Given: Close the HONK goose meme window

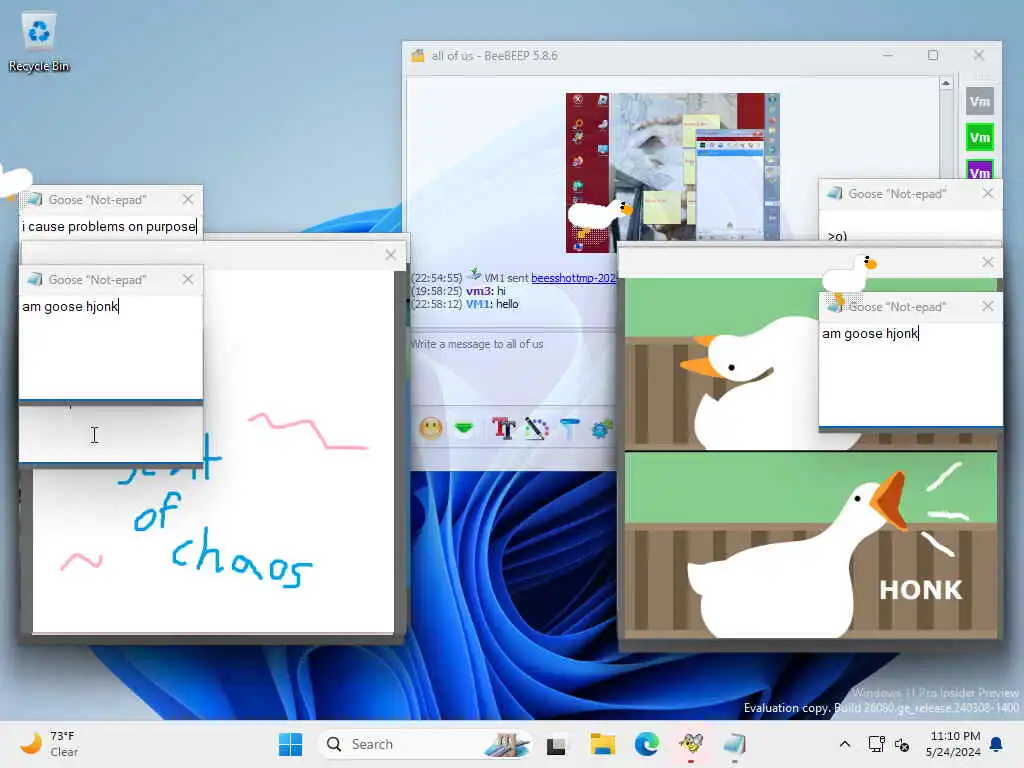Looking at the screenshot, I should (987, 262).
